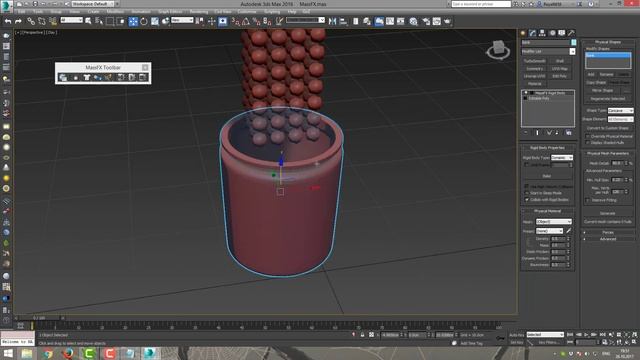This screenshot has width=640, height=360.
Task: Click the ViewCube in the viewport
Action: click(498, 49)
